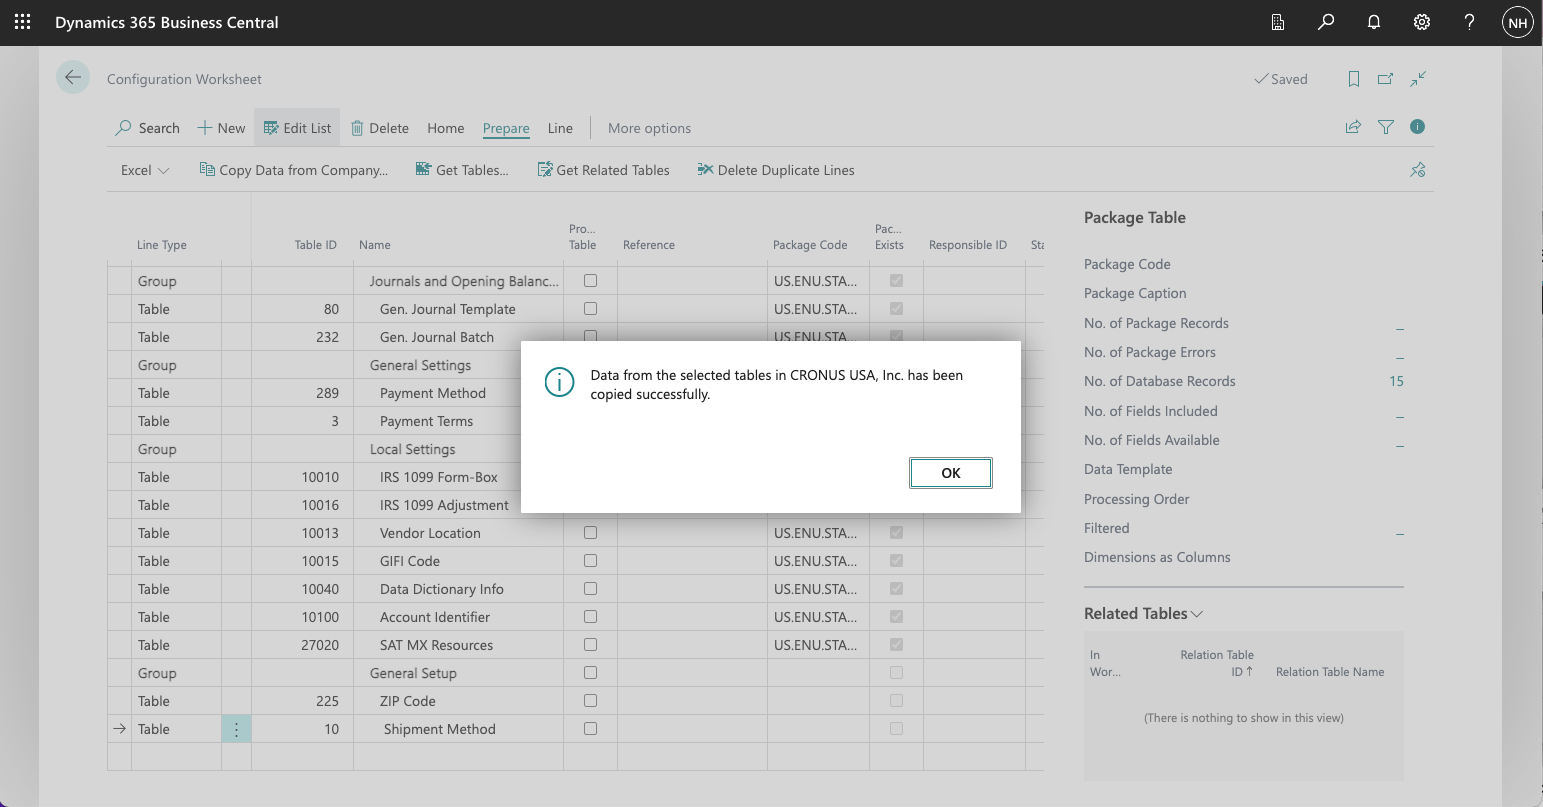The image size is (1543, 807).
Task: Toggle Promoted Table checkbox for ZIP Code
Action: point(590,701)
